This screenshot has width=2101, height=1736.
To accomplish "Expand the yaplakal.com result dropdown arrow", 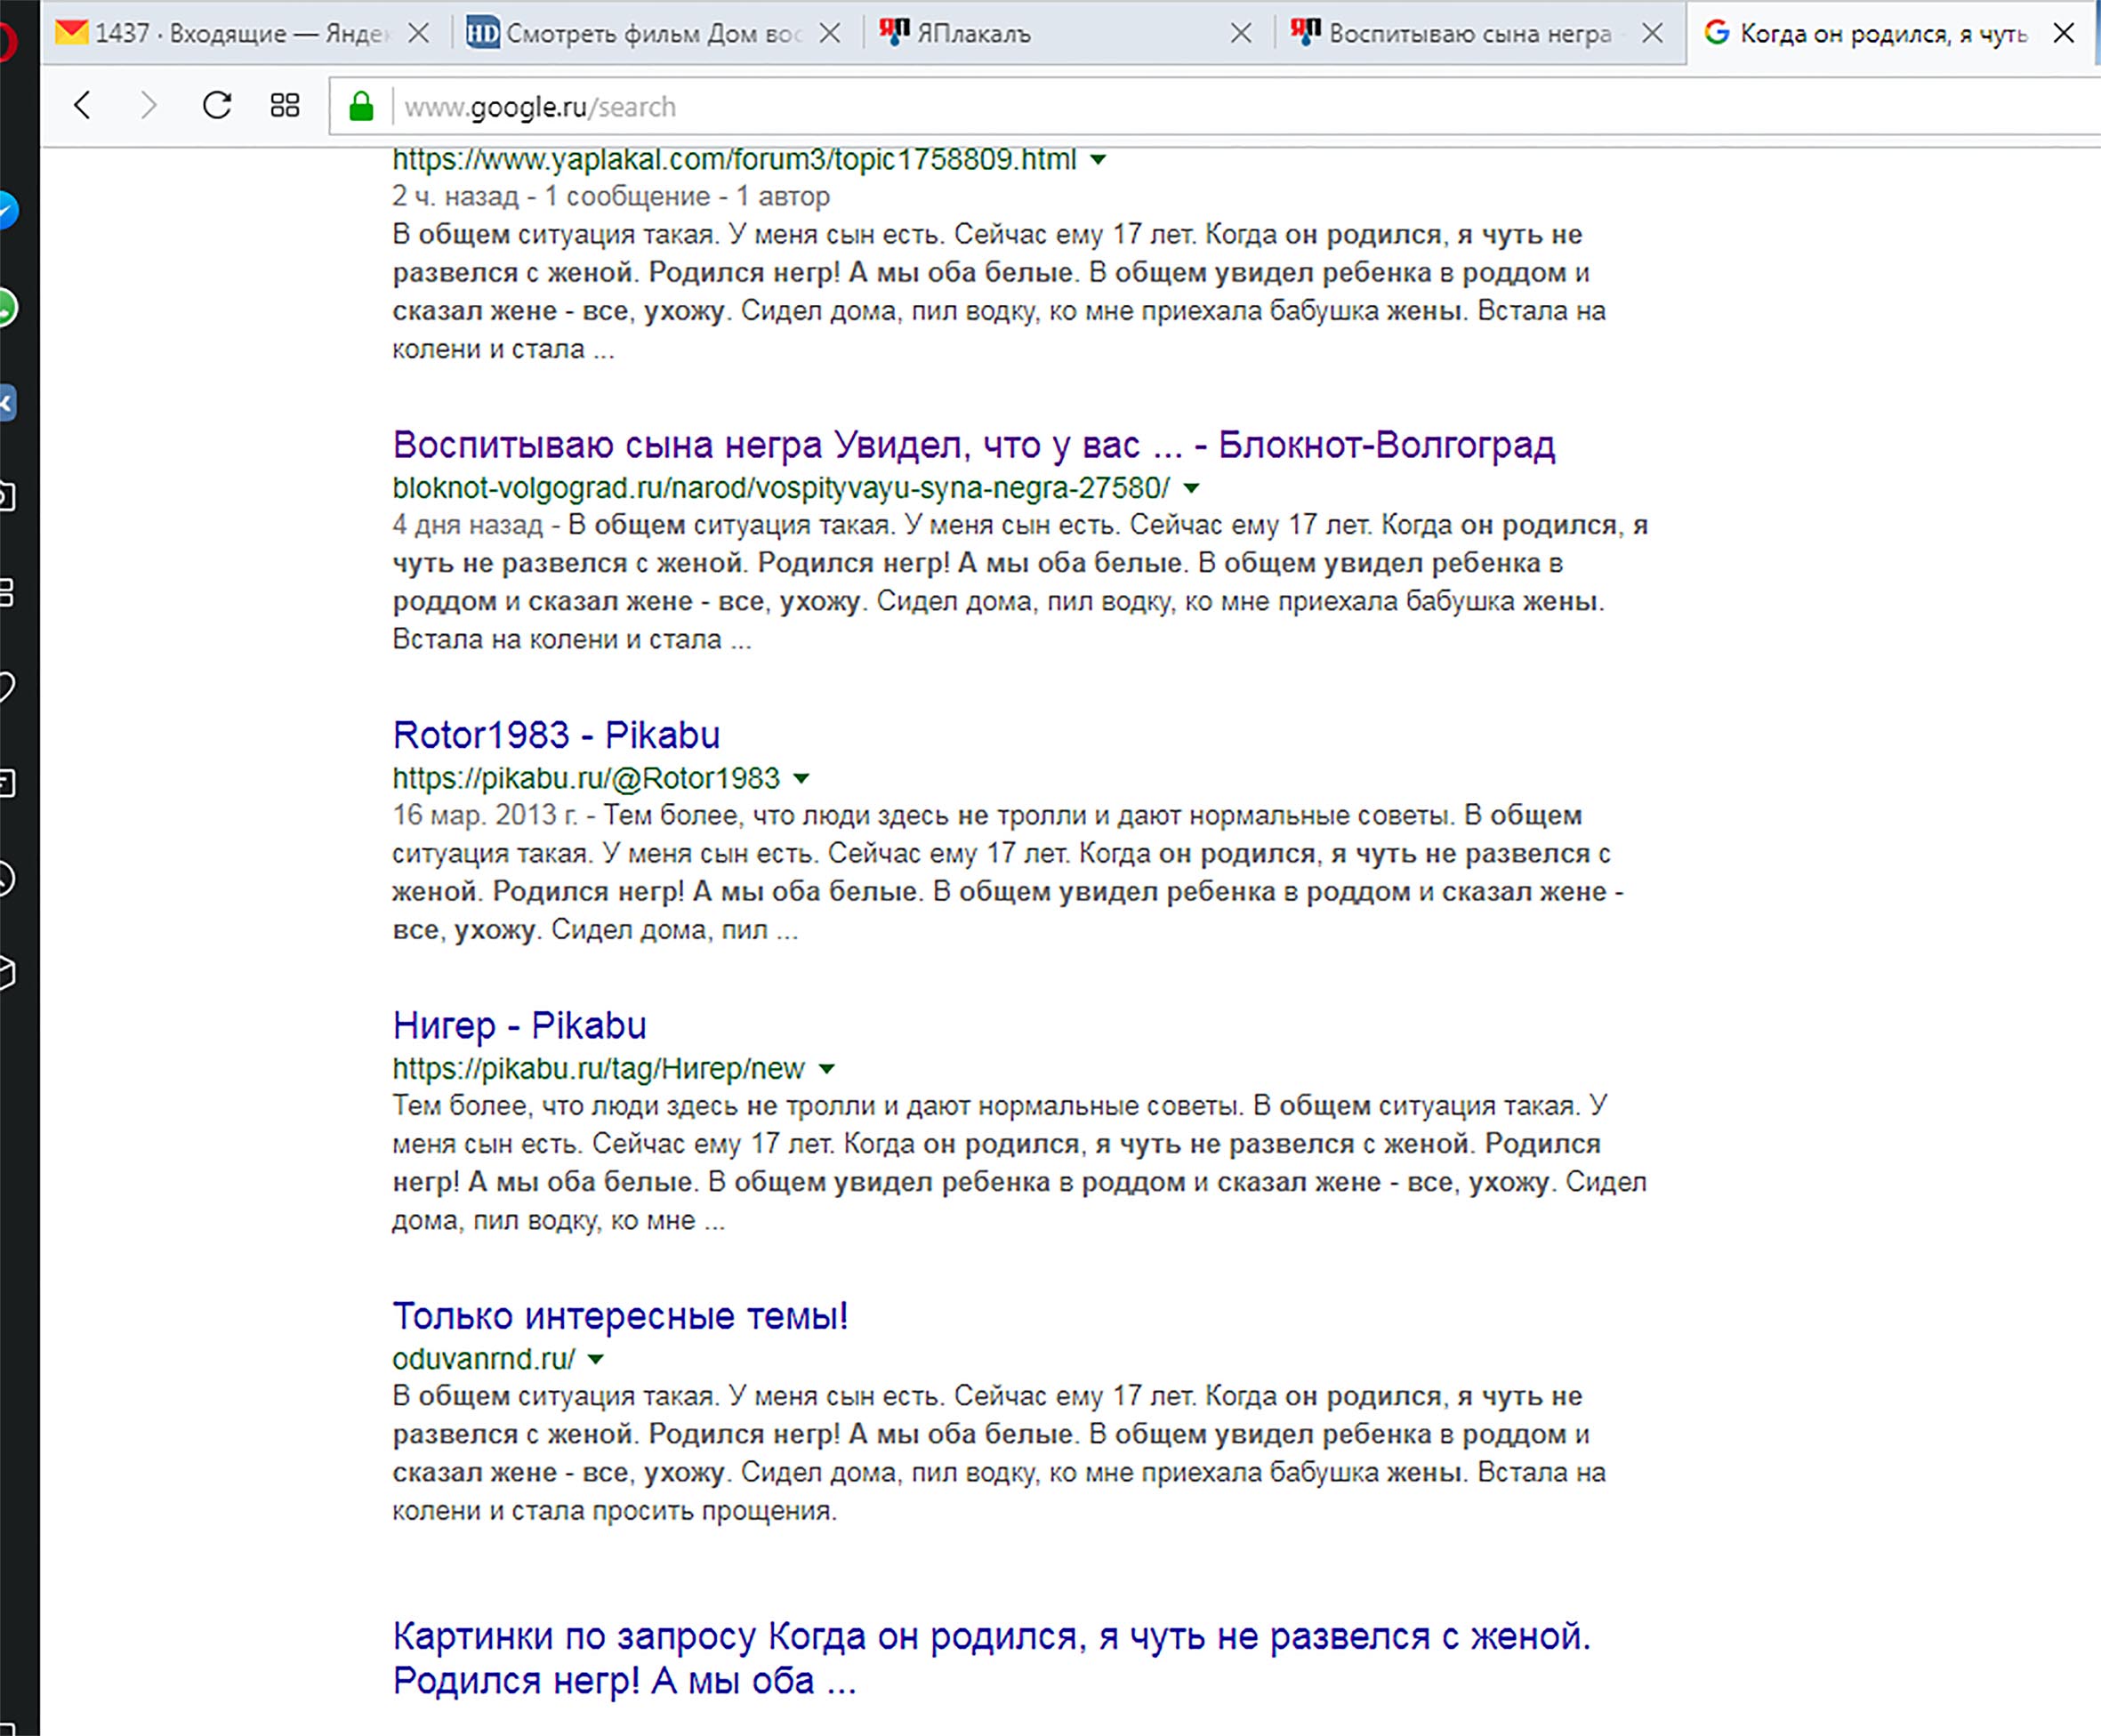I will (x=1098, y=160).
